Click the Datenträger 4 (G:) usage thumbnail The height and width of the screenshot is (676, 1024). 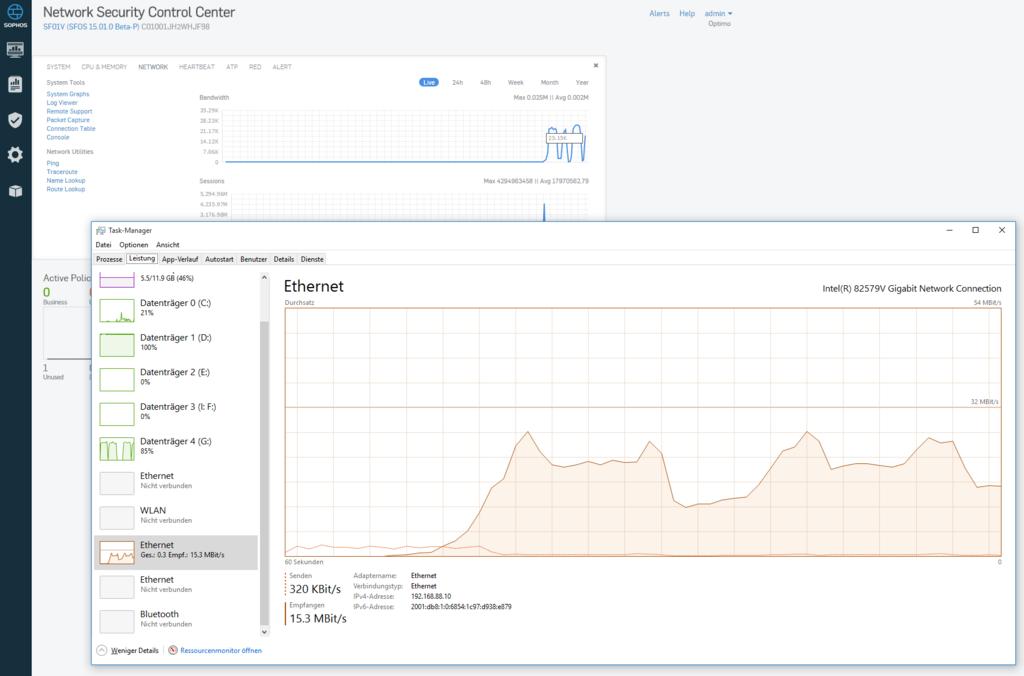click(117, 449)
